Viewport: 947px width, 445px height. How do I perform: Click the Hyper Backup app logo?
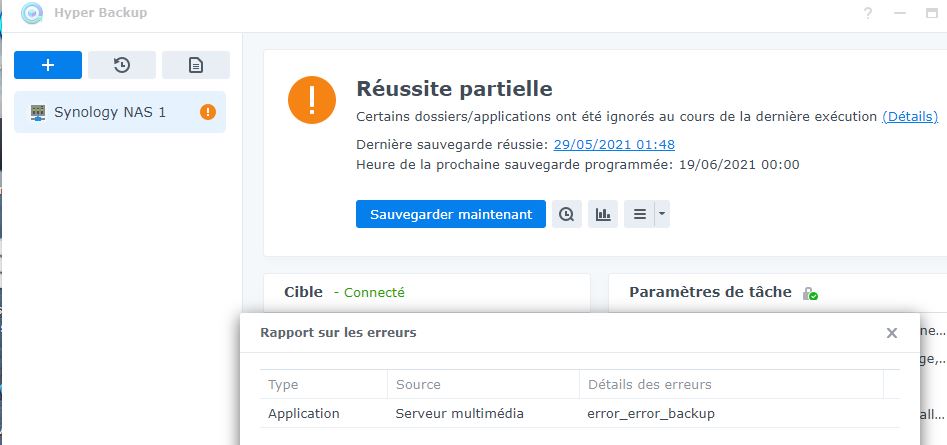pos(31,13)
